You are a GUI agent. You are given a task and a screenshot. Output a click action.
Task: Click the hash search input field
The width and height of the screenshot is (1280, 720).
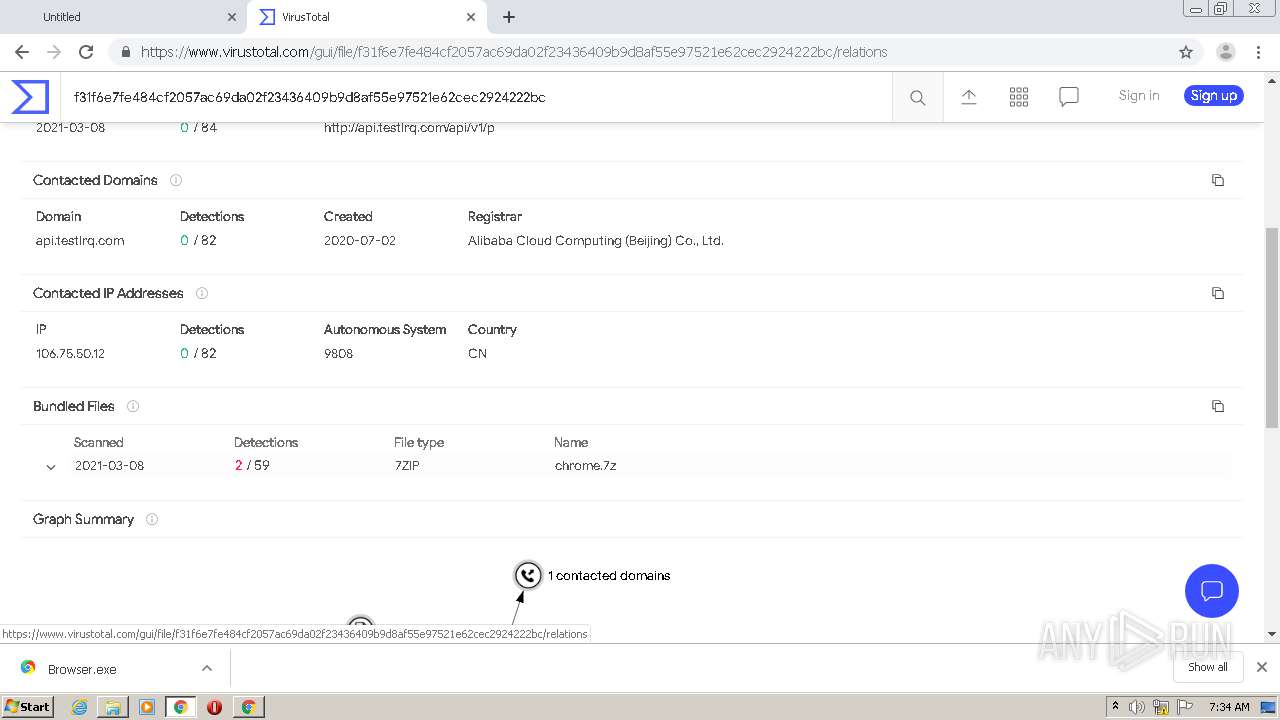pos(476,97)
